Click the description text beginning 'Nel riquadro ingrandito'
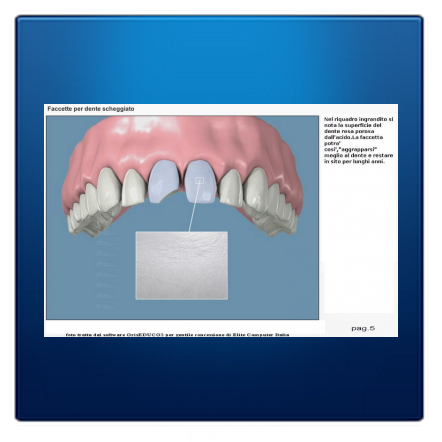Image resolution: width=442 pixels, height=442 pixels. point(359,140)
